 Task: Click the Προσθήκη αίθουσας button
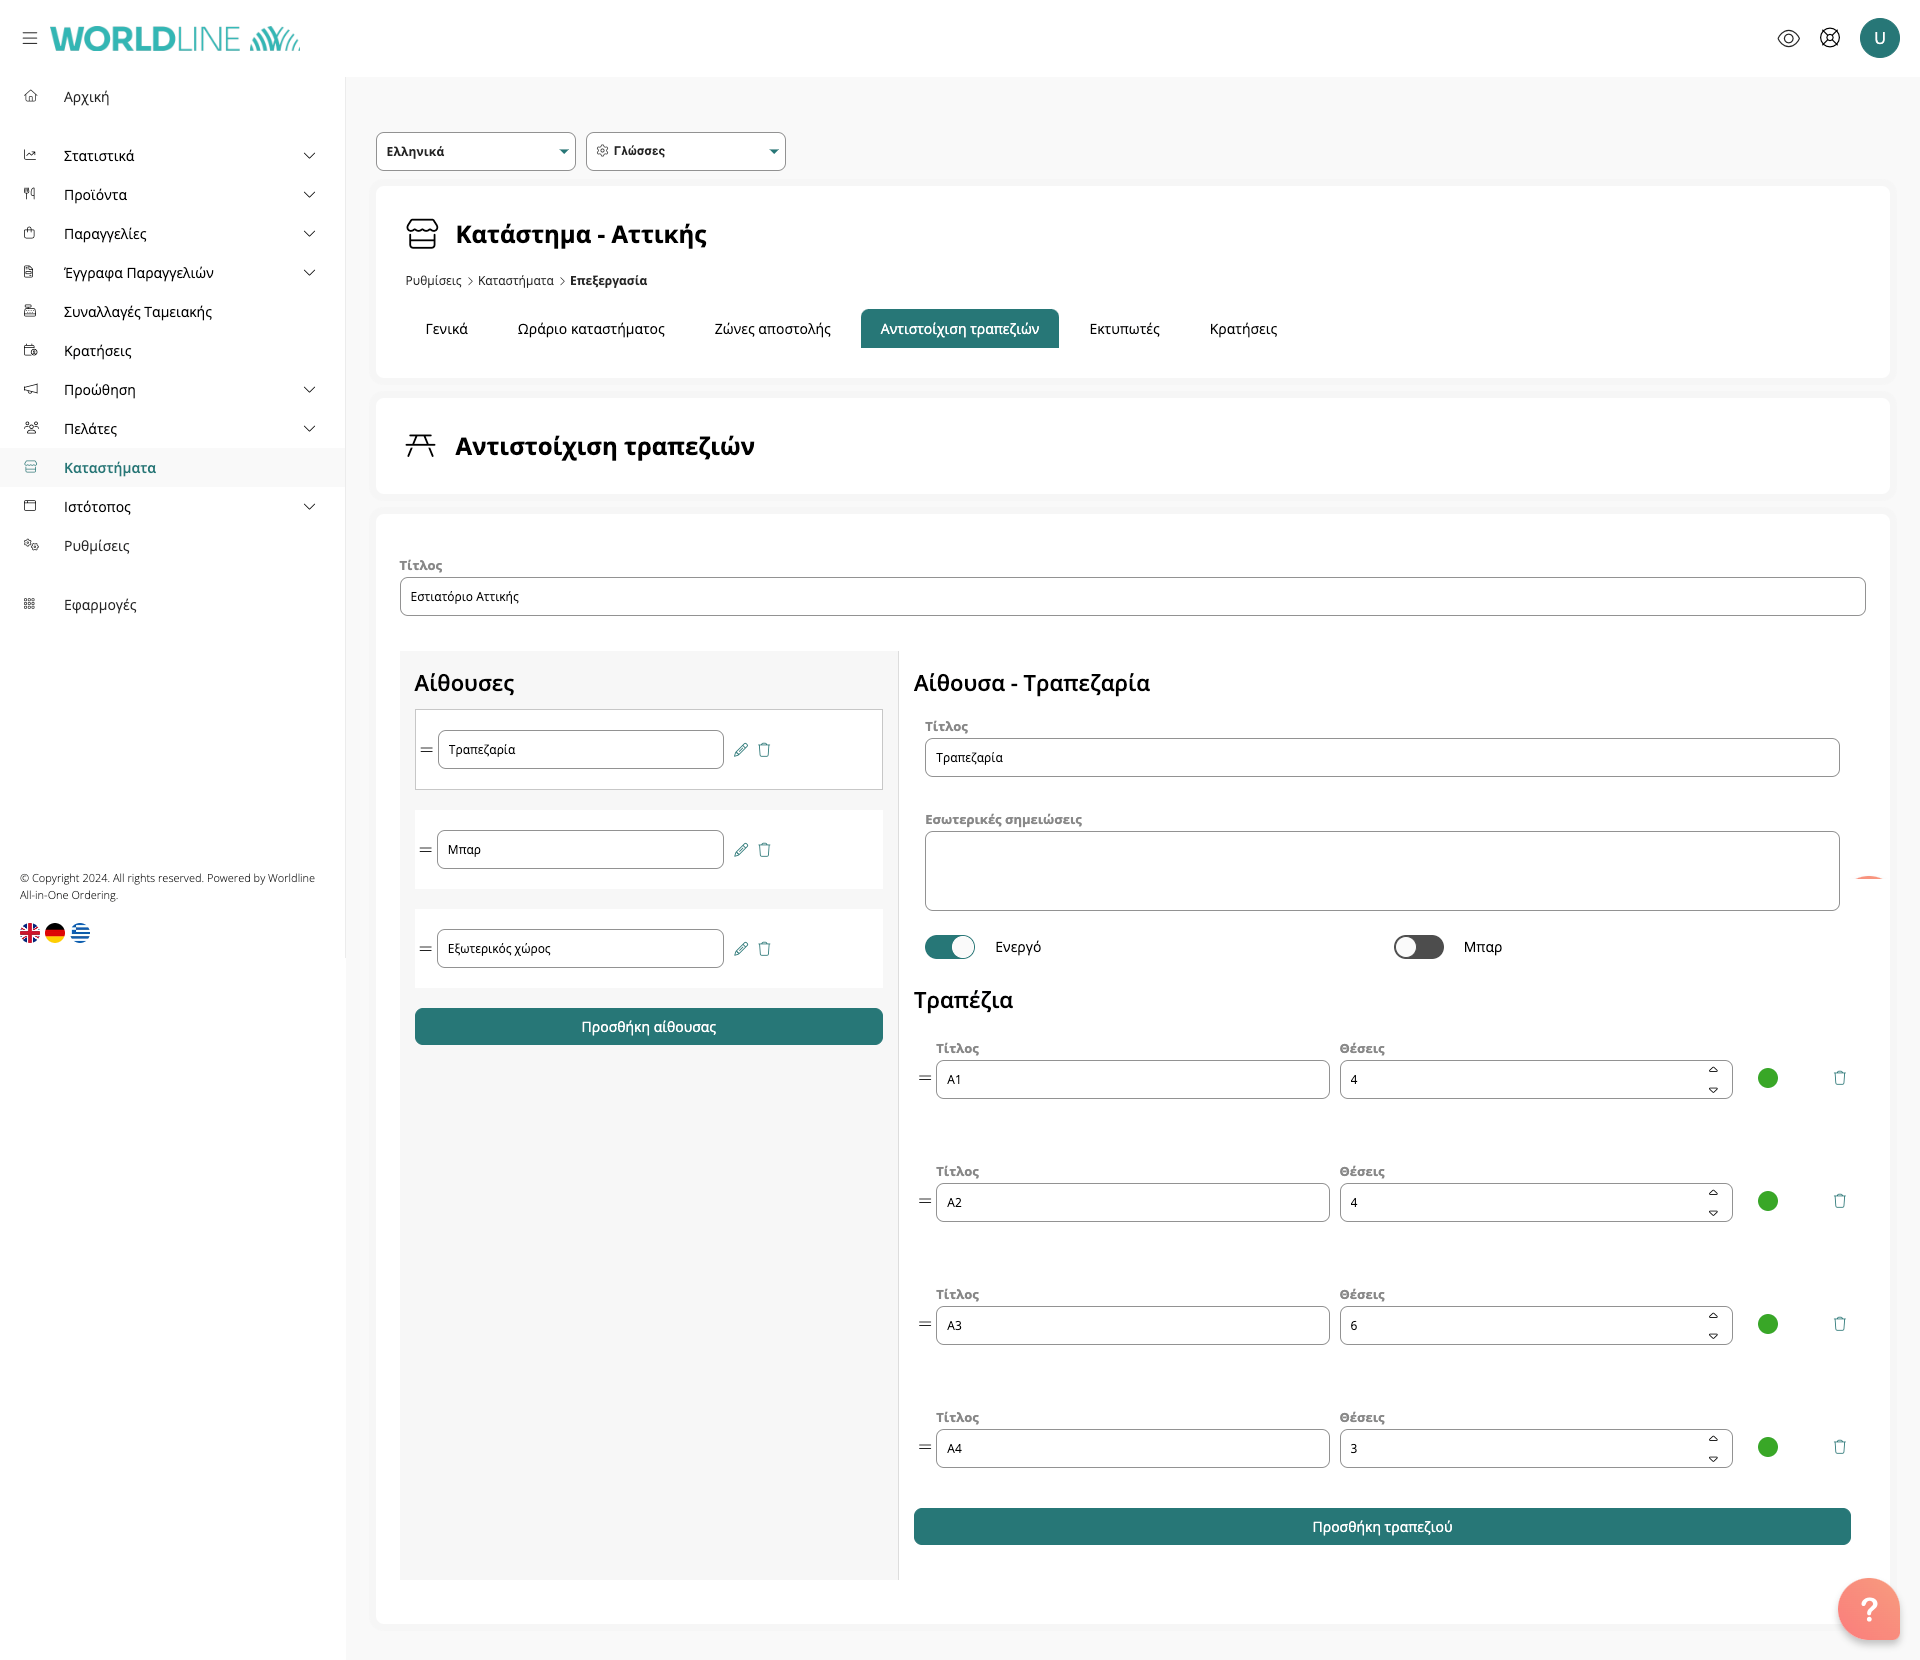pyautogui.click(x=648, y=1027)
